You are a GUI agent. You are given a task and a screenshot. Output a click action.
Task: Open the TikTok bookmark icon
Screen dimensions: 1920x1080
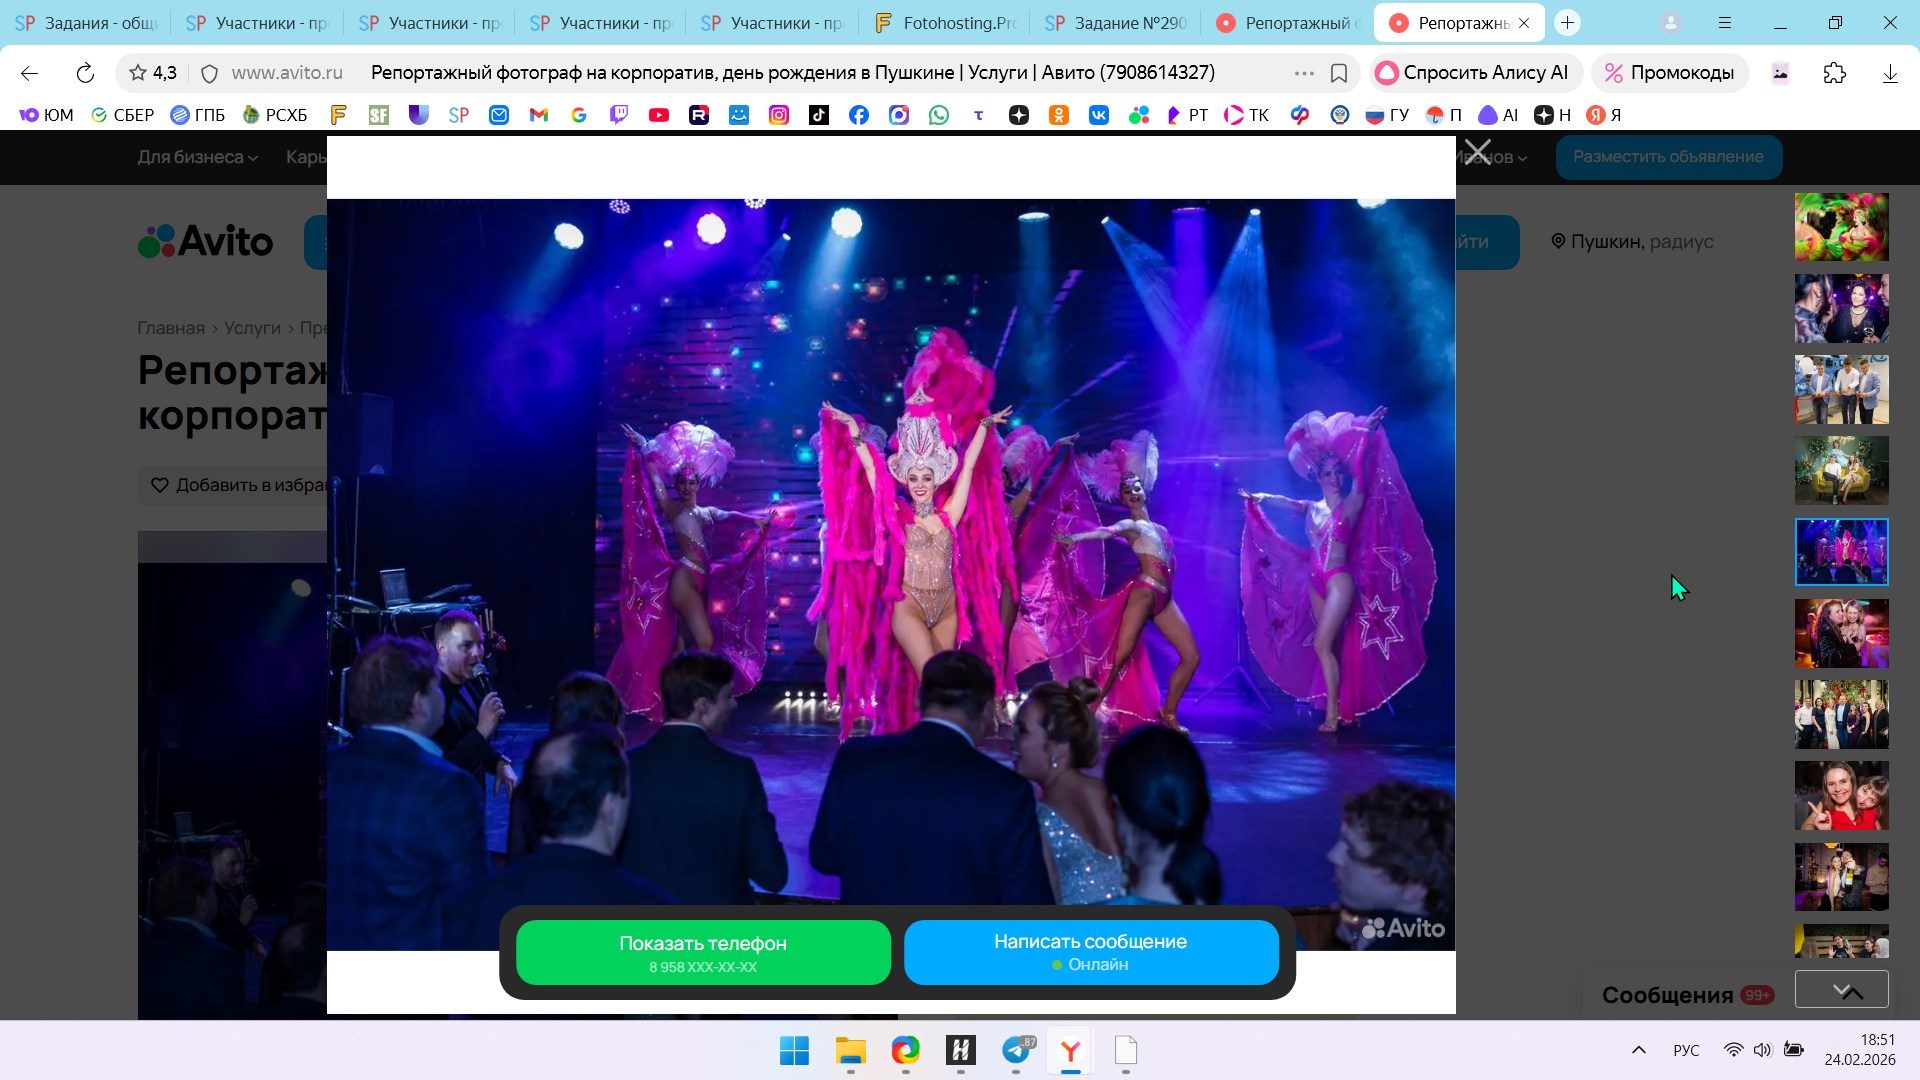coord(818,115)
